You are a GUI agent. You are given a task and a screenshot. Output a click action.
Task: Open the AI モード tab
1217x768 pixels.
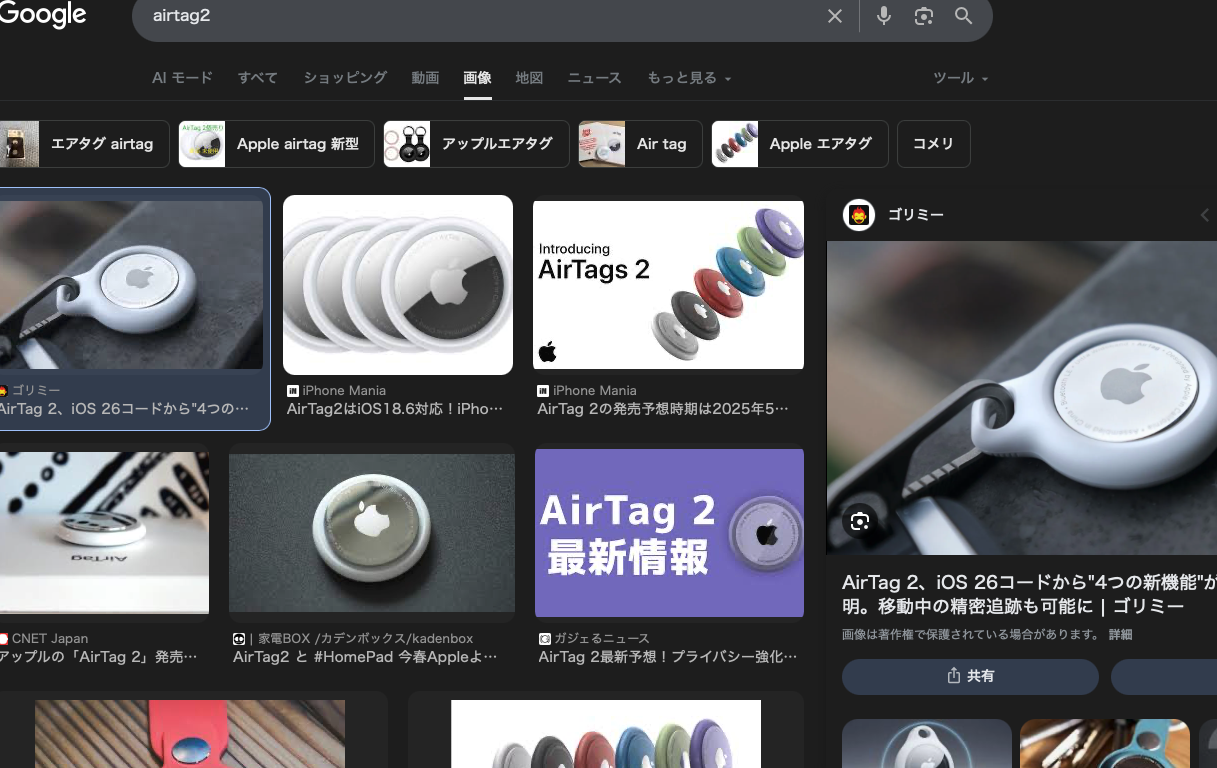tap(182, 78)
